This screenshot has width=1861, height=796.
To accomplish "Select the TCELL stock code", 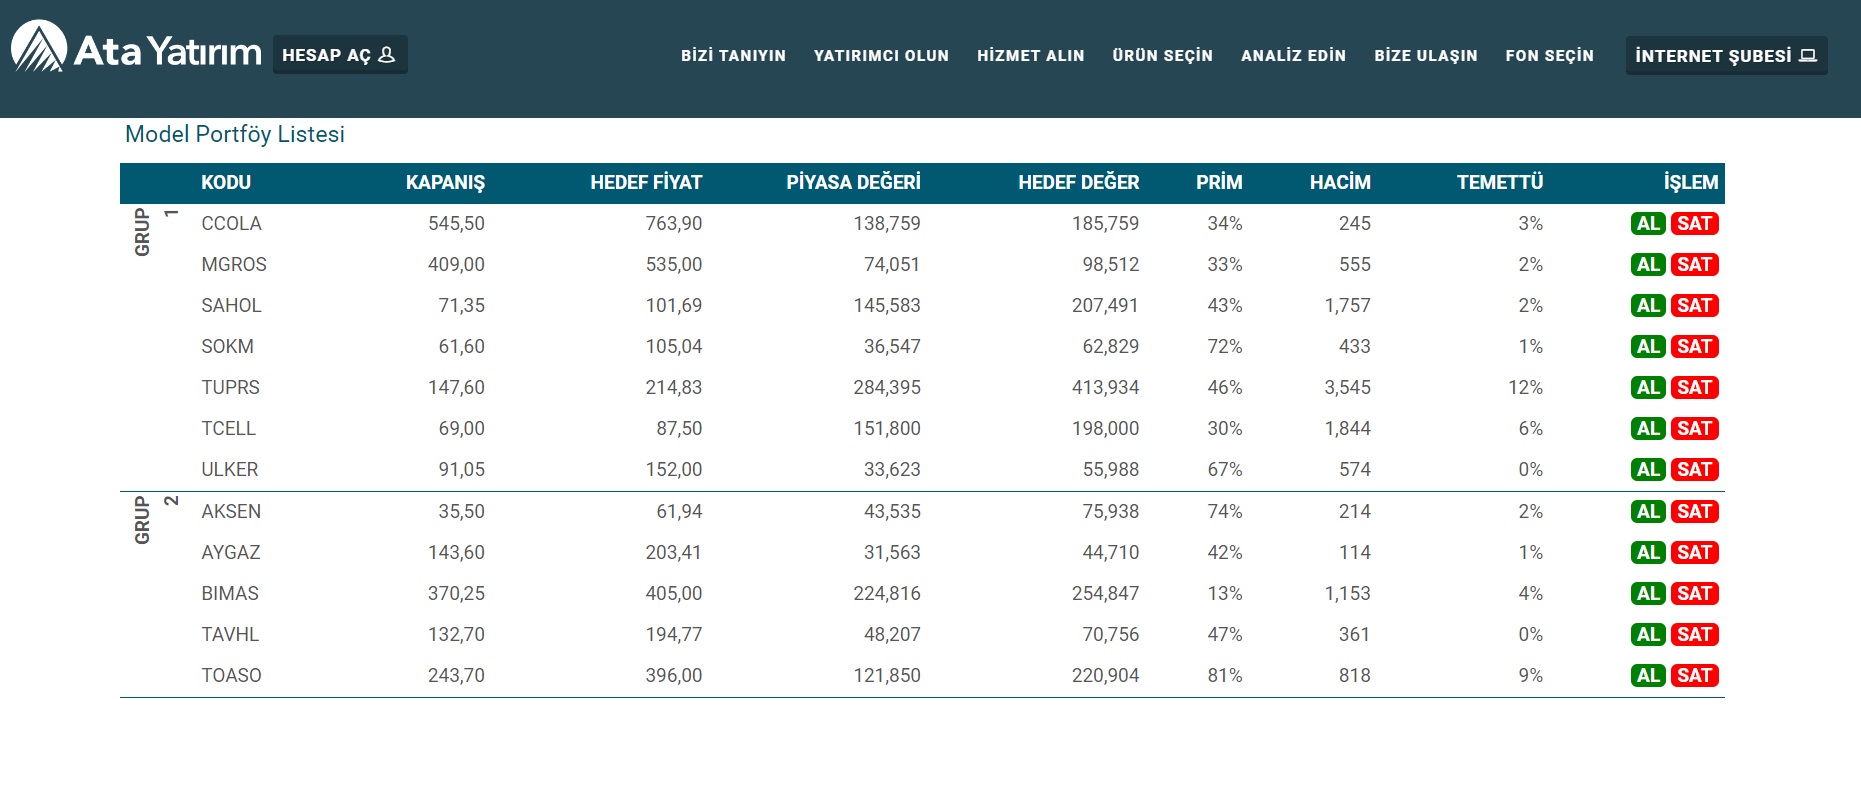I will [228, 429].
